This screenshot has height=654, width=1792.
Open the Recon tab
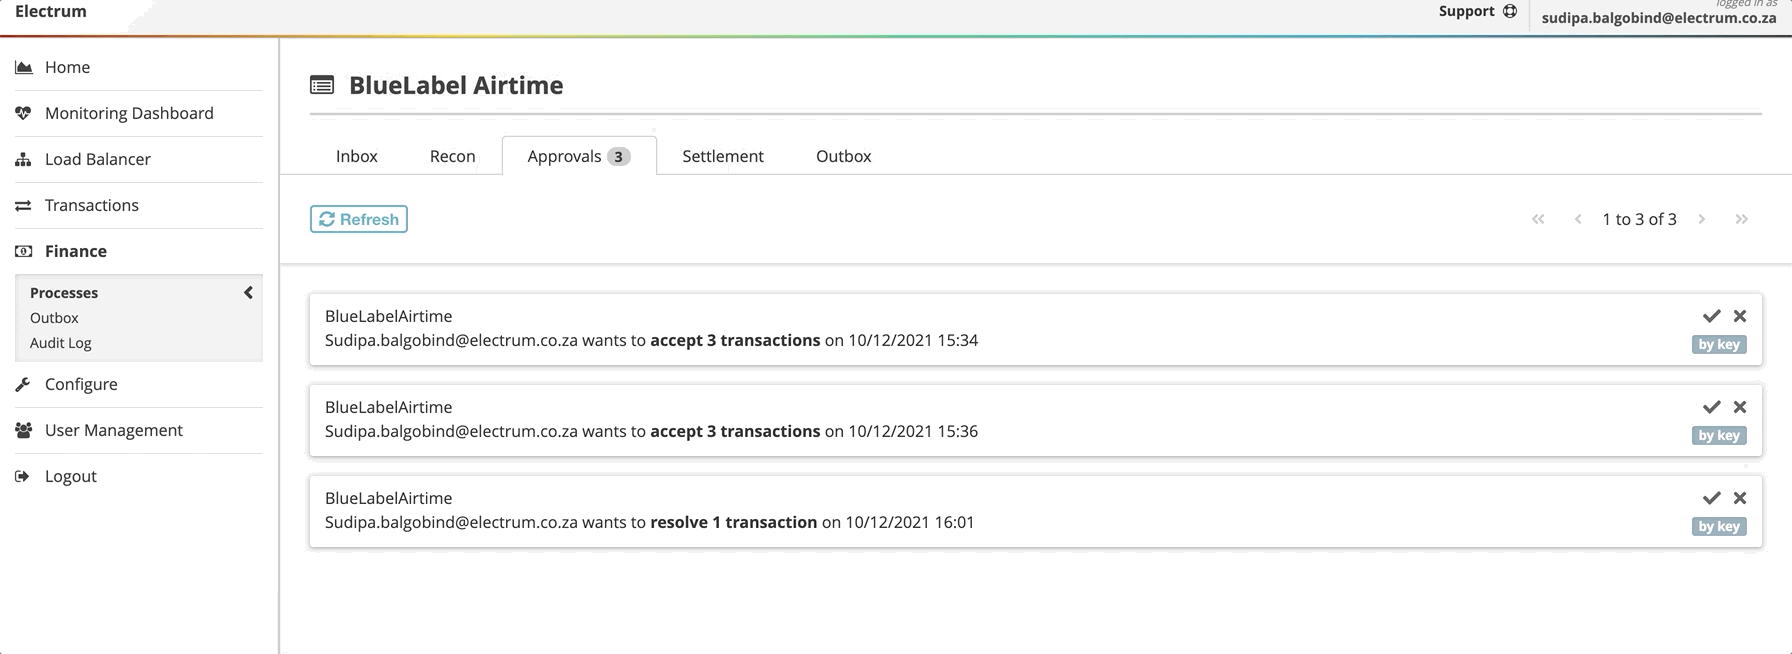coord(452,156)
